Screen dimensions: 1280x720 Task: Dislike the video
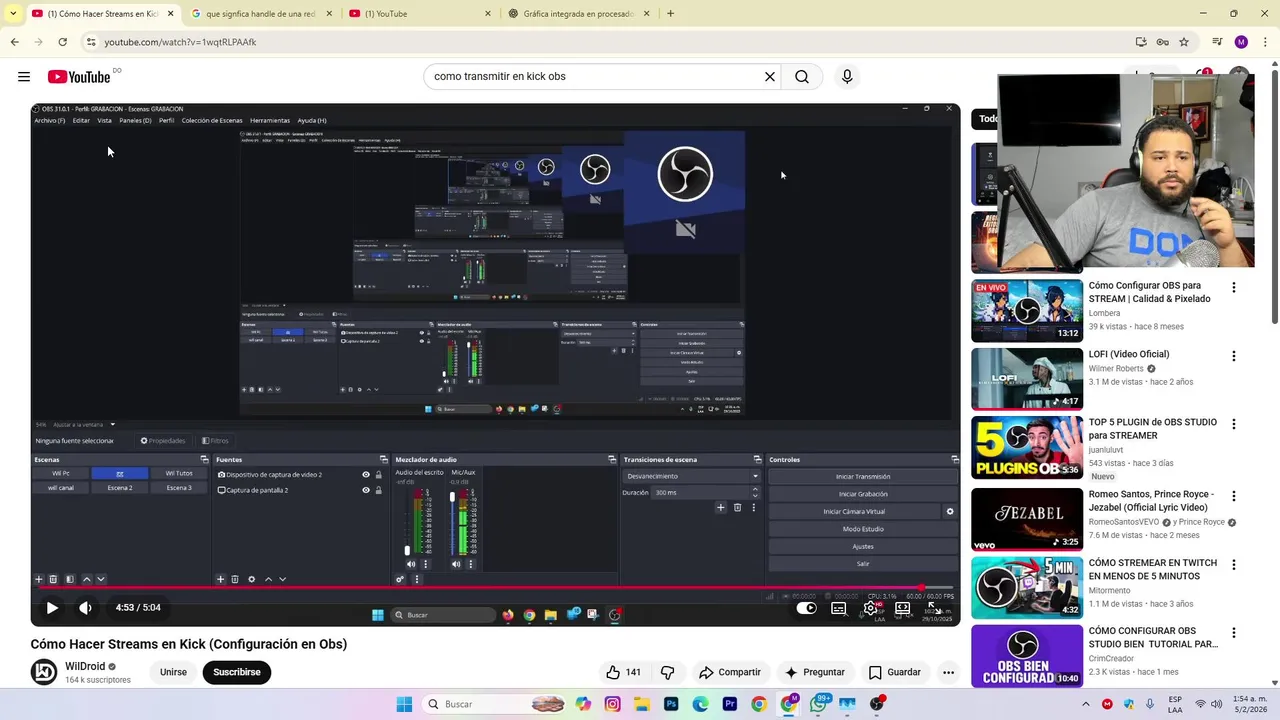668,672
